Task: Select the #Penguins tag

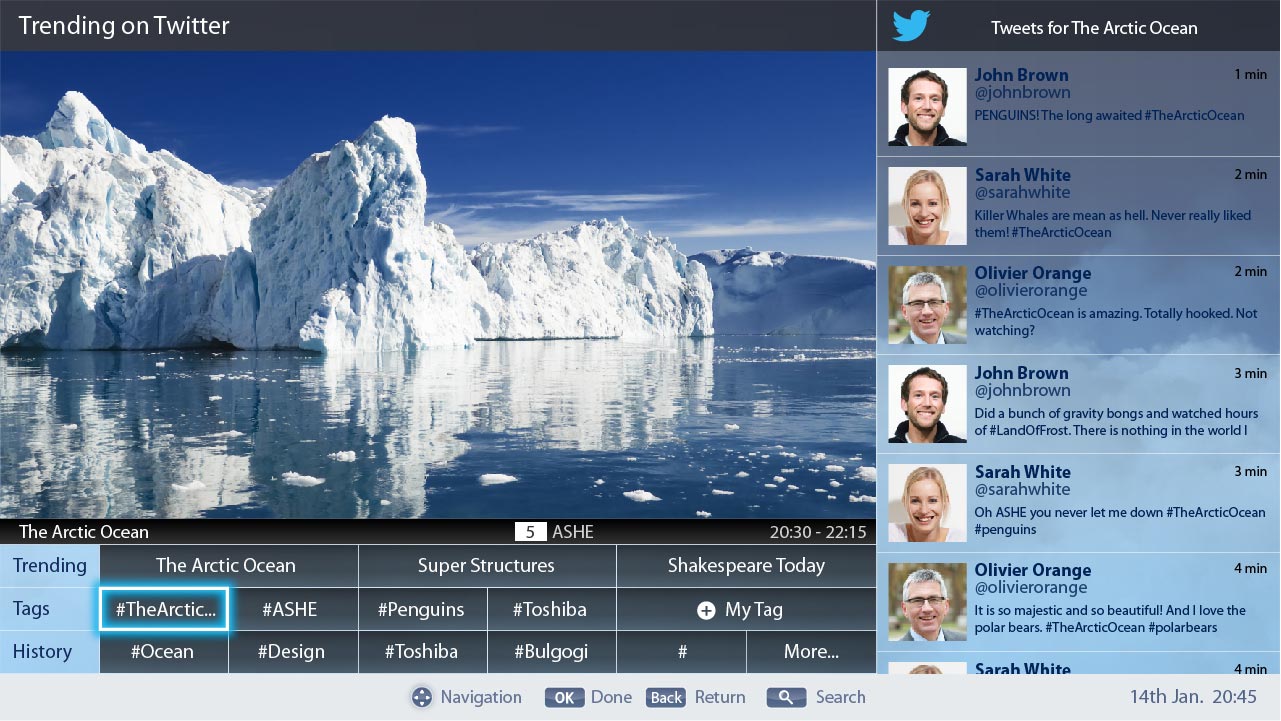Action: pyautogui.click(x=422, y=609)
